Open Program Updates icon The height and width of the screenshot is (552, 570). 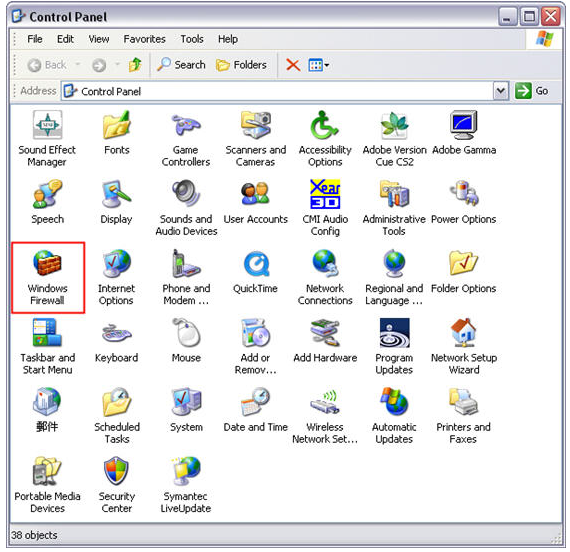(x=394, y=347)
